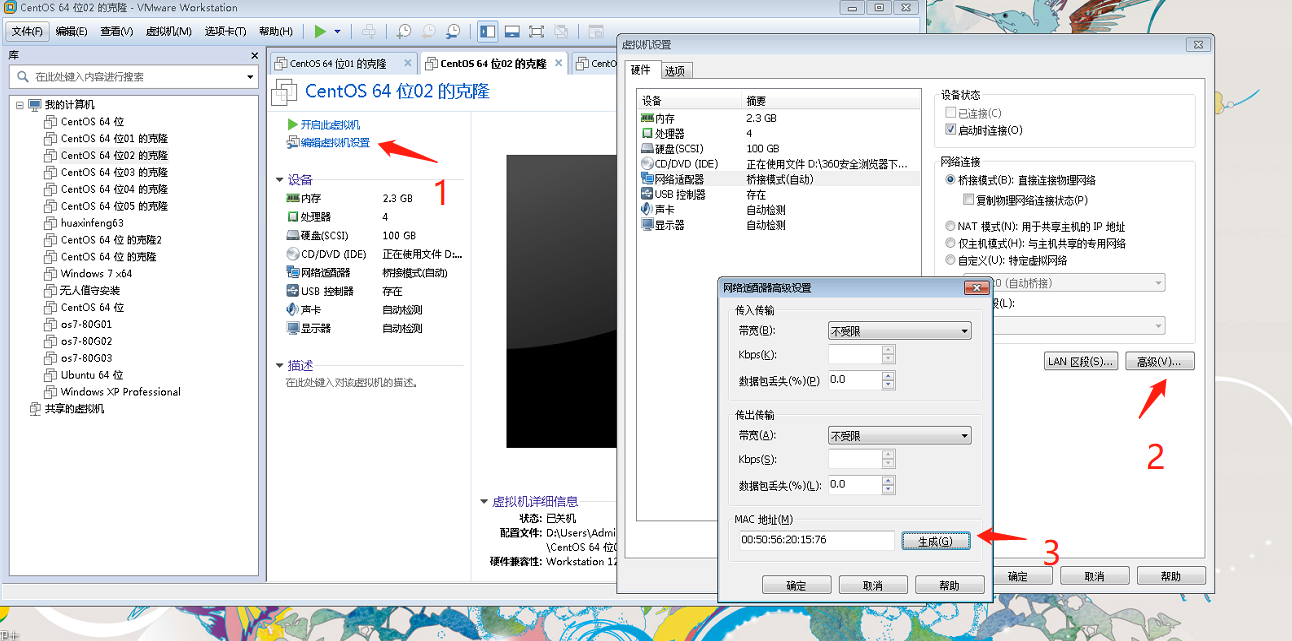Click outgoing 数据包丢失(%)(L) spinner arrows

pos(888,485)
